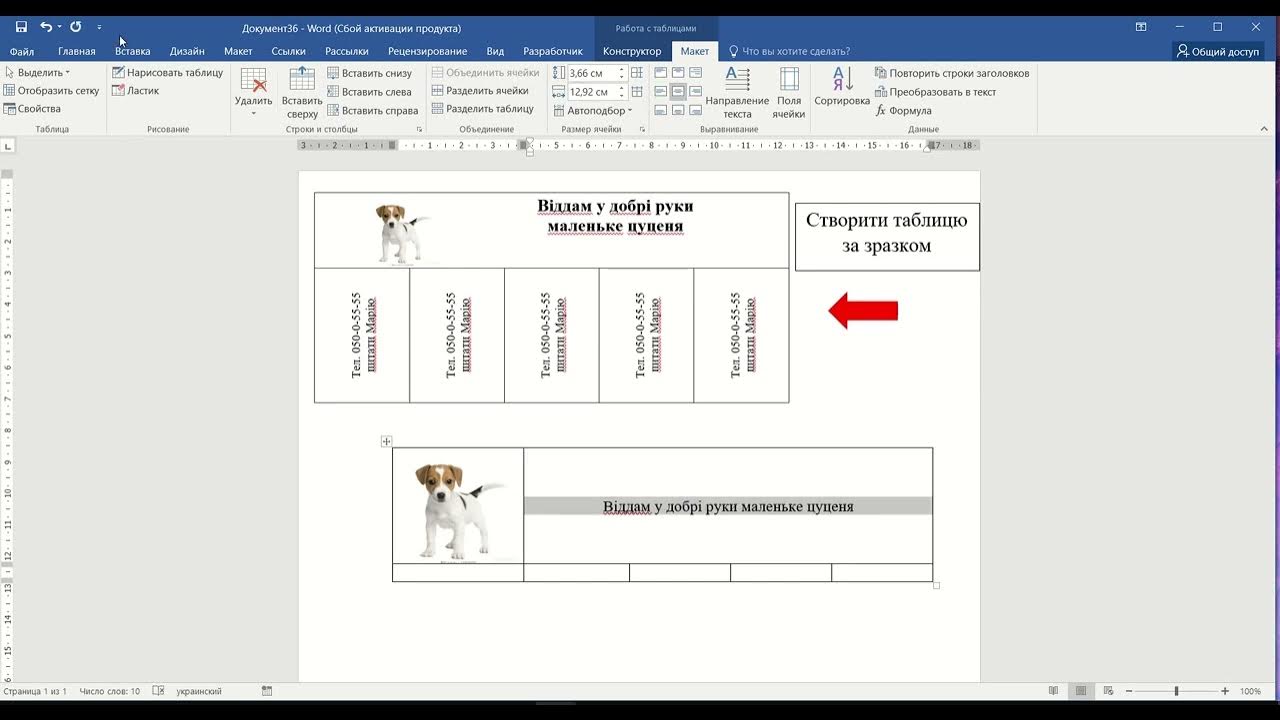Open Sort (Сортировка) dialog
The width and height of the screenshot is (1280, 720).
(842, 87)
